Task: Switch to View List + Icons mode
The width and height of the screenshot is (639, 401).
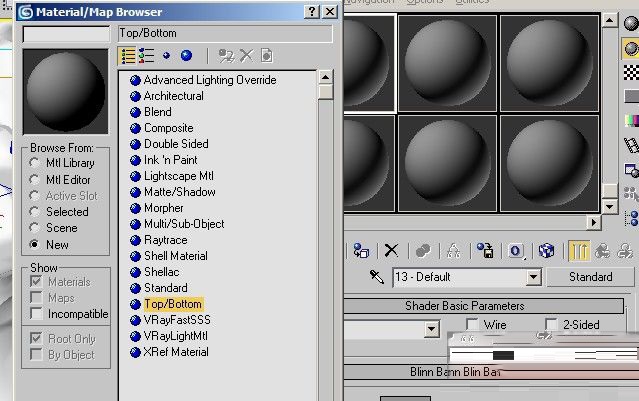Action: (146, 56)
